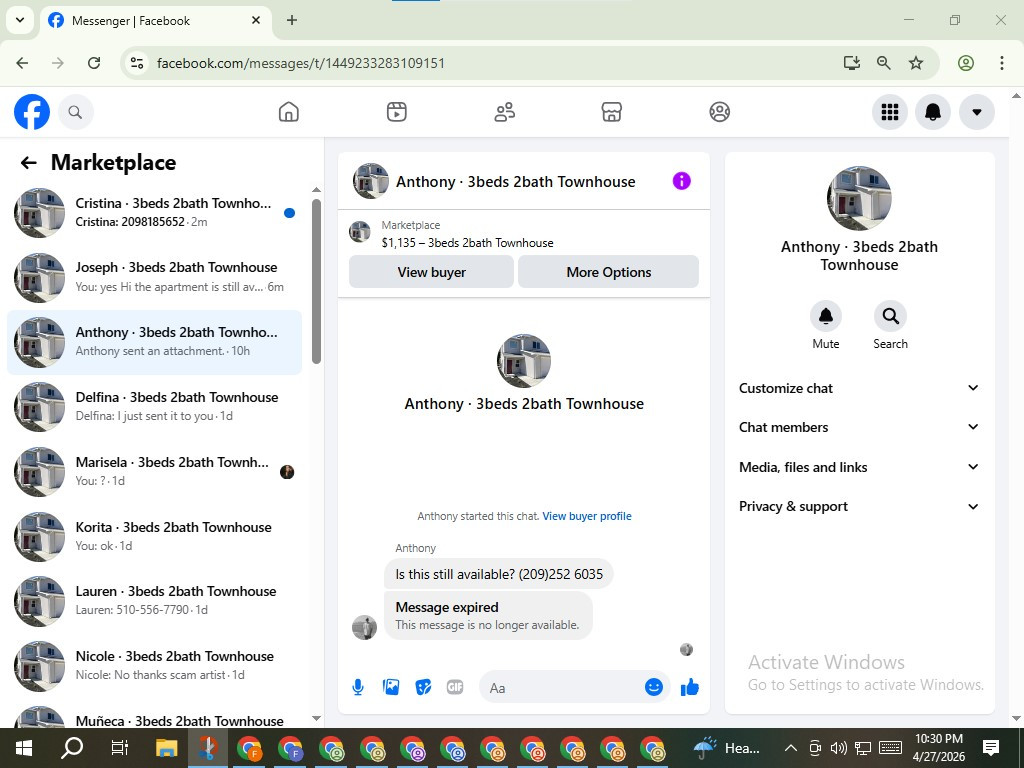Screen dimensions: 1024x768
Task: Open Nicole's townhouse conversation
Action: pos(154,665)
